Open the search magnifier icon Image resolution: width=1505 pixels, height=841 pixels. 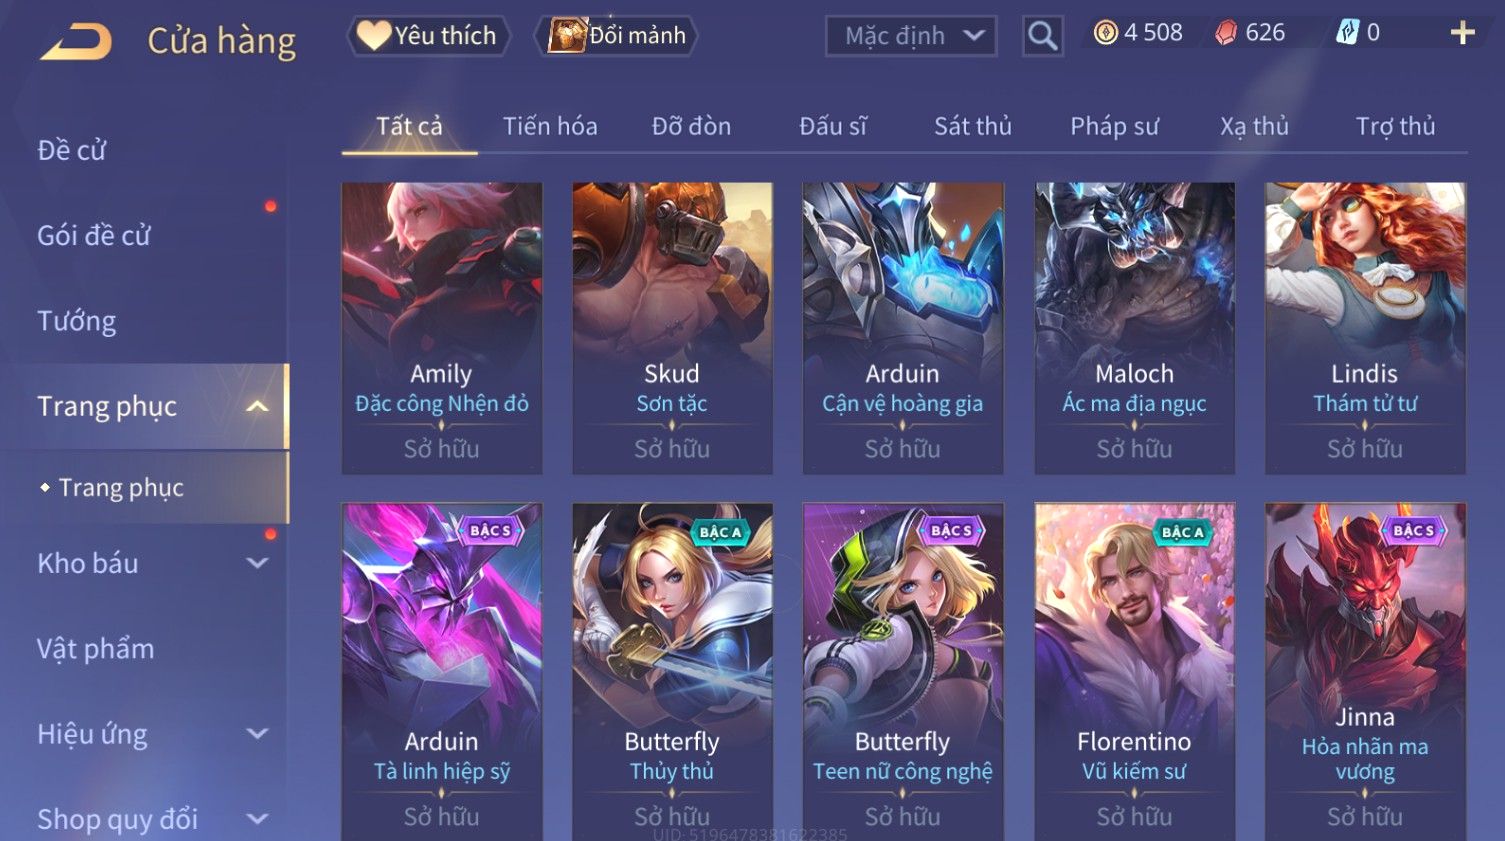[x=1042, y=36]
